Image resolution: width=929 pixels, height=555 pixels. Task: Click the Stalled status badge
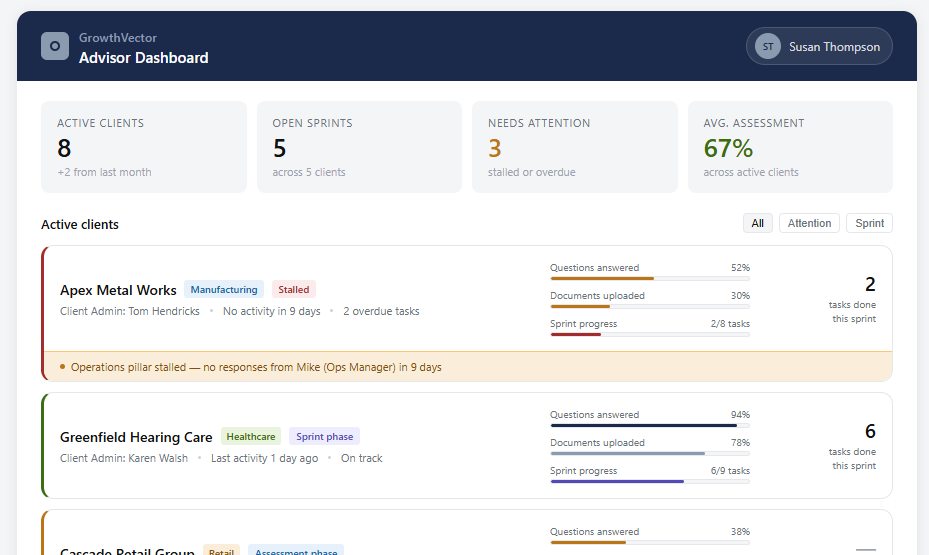pyautogui.click(x=294, y=290)
